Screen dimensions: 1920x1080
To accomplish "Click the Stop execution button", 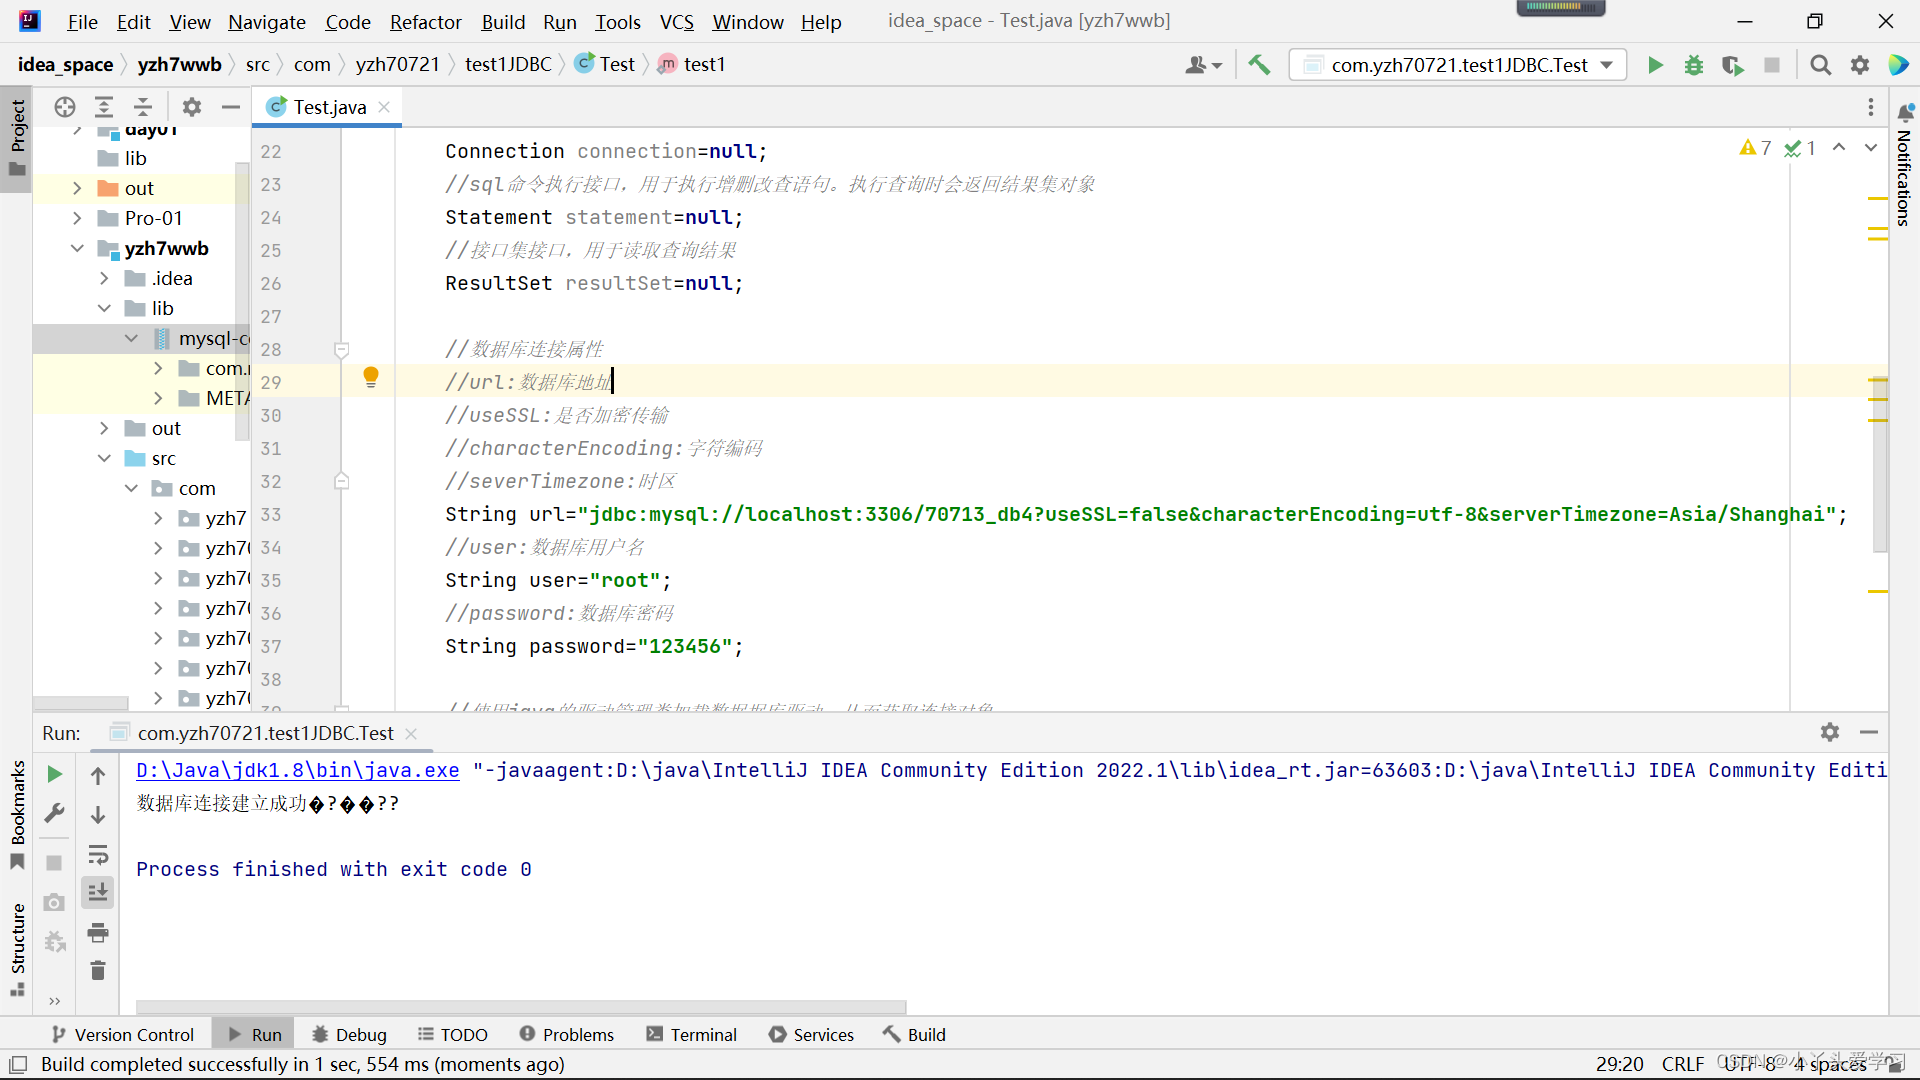I will click(x=1771, y=65).
